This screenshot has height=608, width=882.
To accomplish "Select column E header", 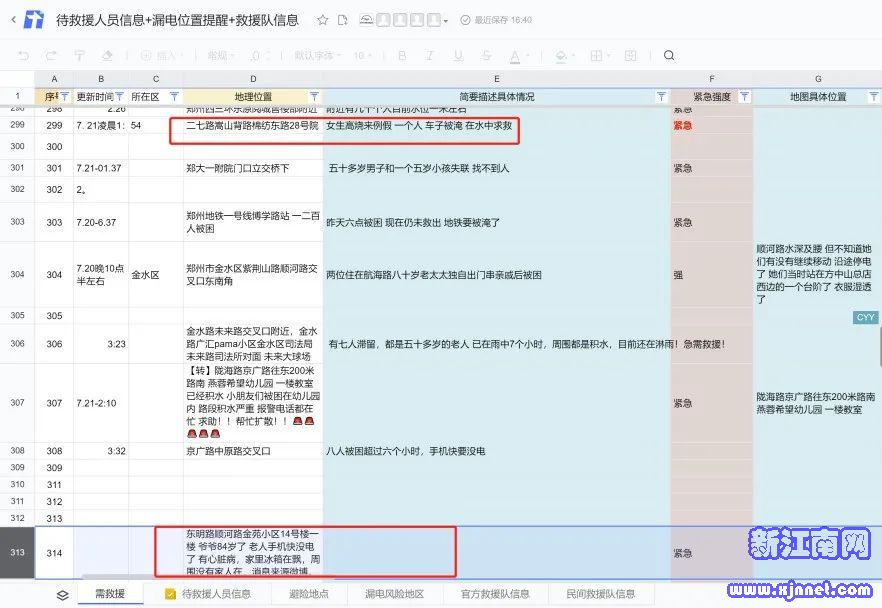I will tap(497, 79).
